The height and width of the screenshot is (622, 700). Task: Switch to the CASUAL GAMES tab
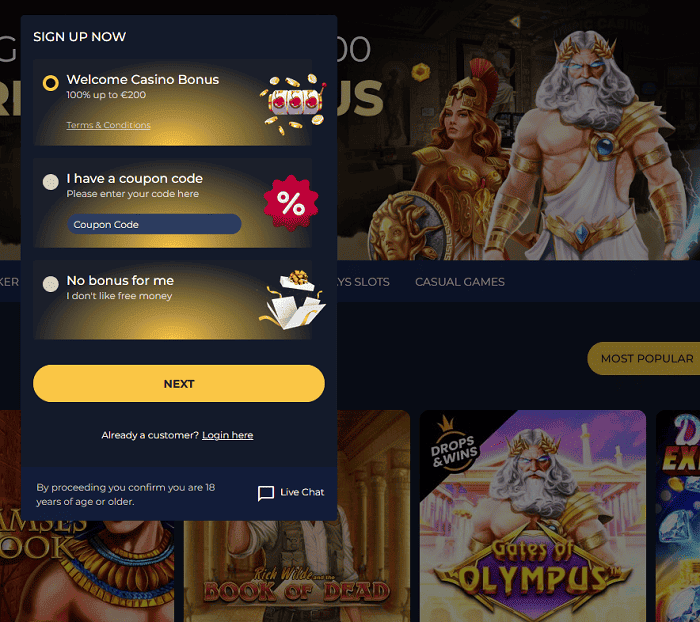pos(460,282)
